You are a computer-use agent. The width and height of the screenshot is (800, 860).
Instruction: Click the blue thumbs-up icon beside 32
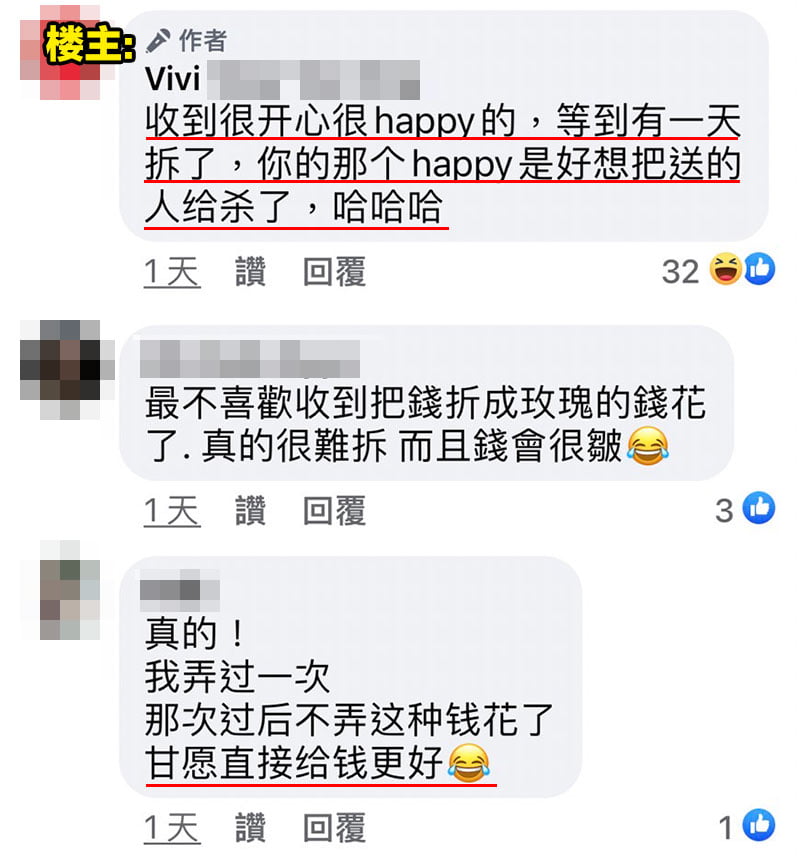759,269
